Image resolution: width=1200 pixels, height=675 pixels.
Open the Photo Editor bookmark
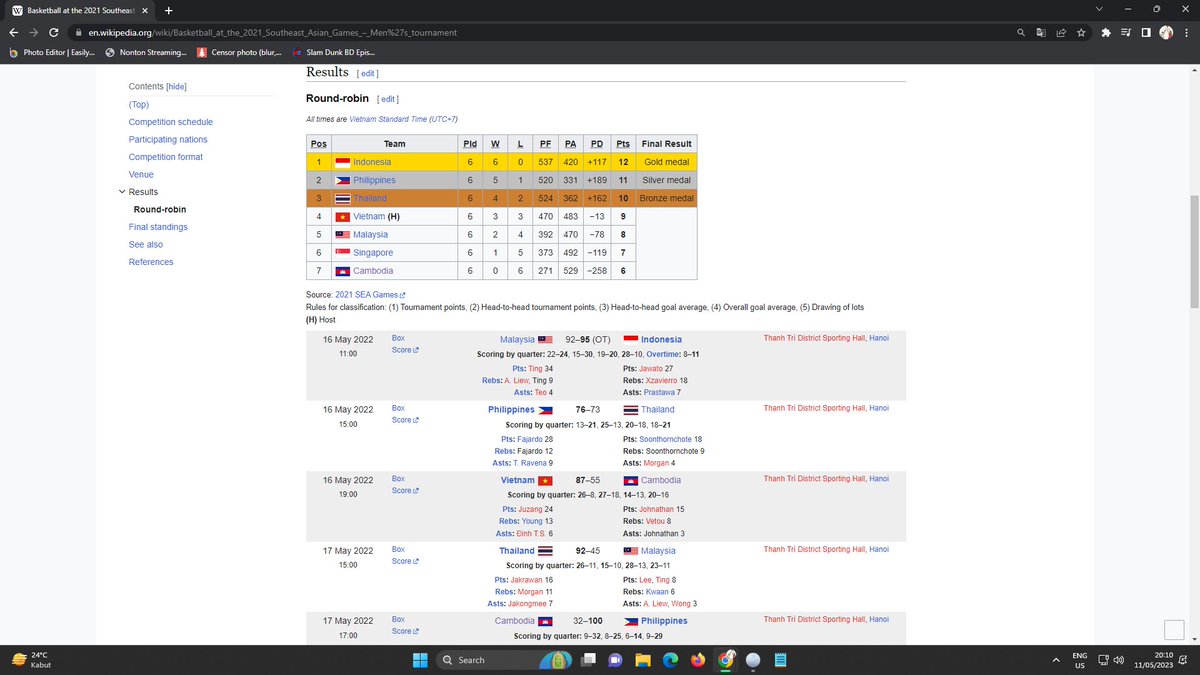[x=51, y=52]
